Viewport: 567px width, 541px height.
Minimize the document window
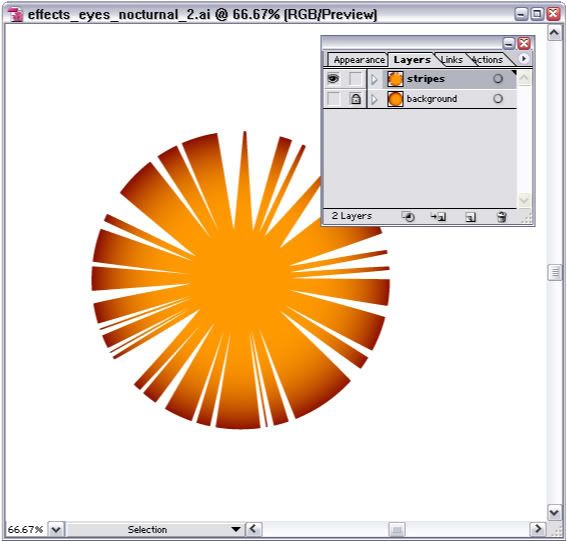click(x=521, y=14)
